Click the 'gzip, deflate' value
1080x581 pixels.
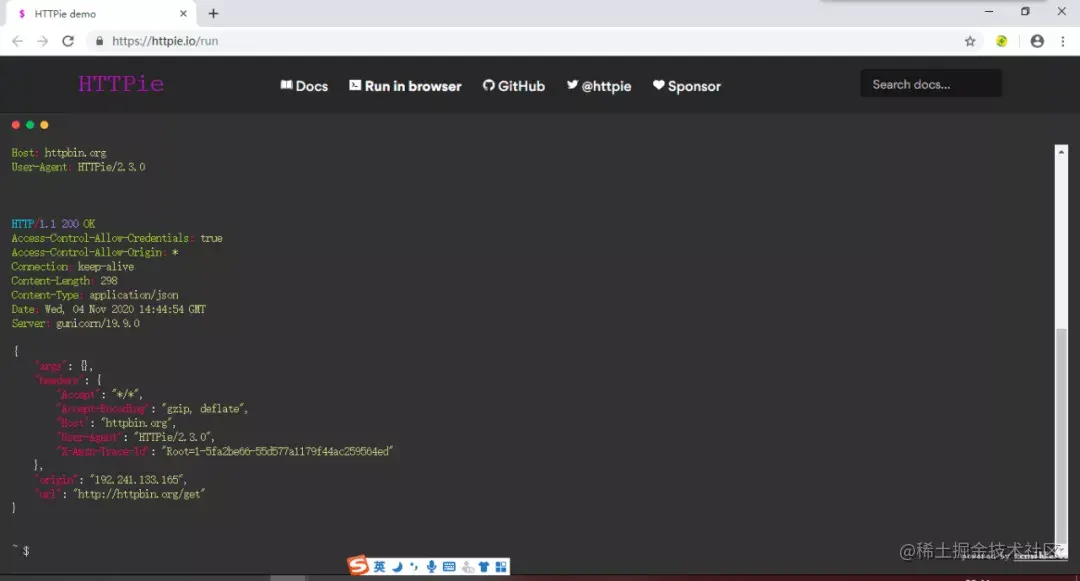coord(202,409)
